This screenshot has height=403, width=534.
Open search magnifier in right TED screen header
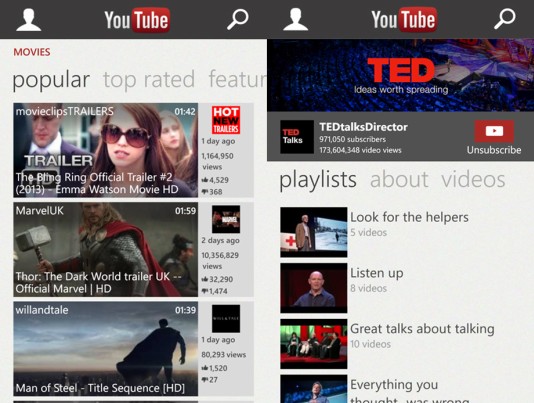click(x=505, y=19)
